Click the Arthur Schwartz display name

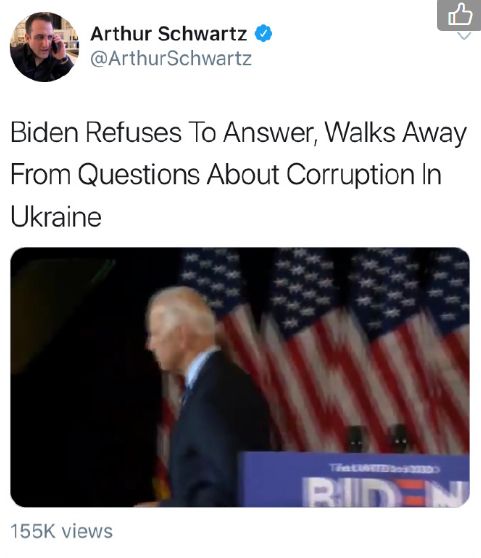tap(169, 34)
